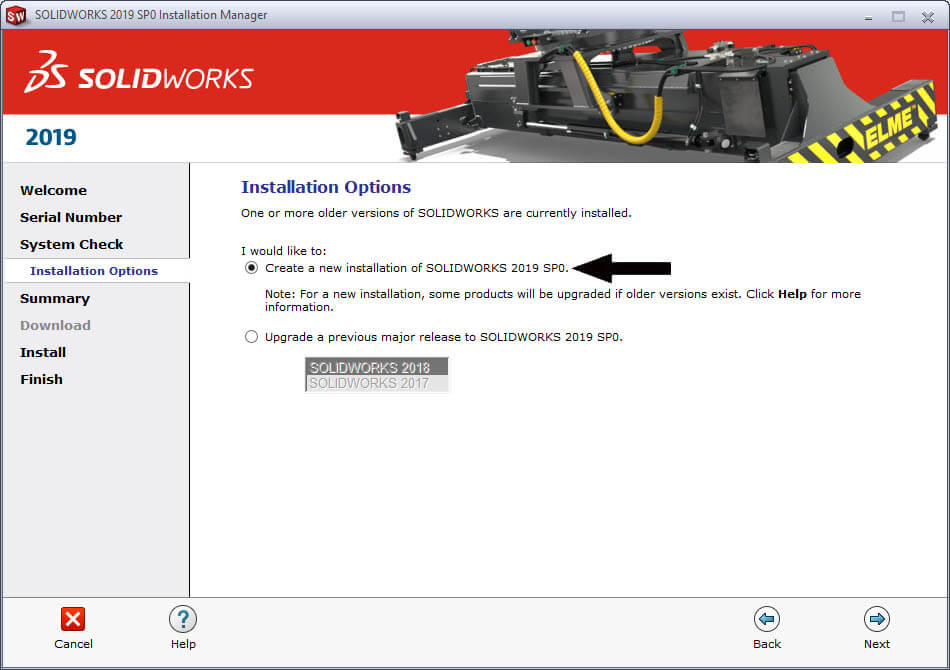Open Help using the question mark icon
The height and width of the screenshot is (670, 950).
coord(183,619)
